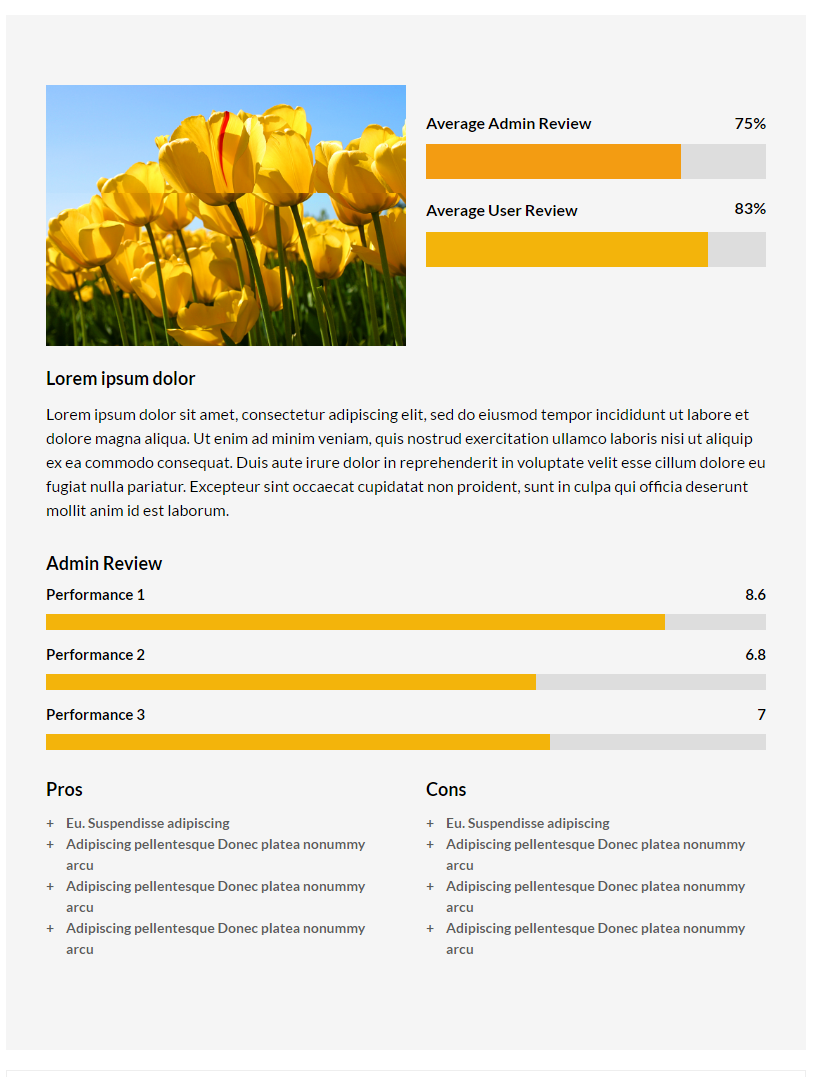Viewport: 821px width, 1077px height.
Task: Click the 'Admin Review' section heading
Action: click(x=104, y=563)
